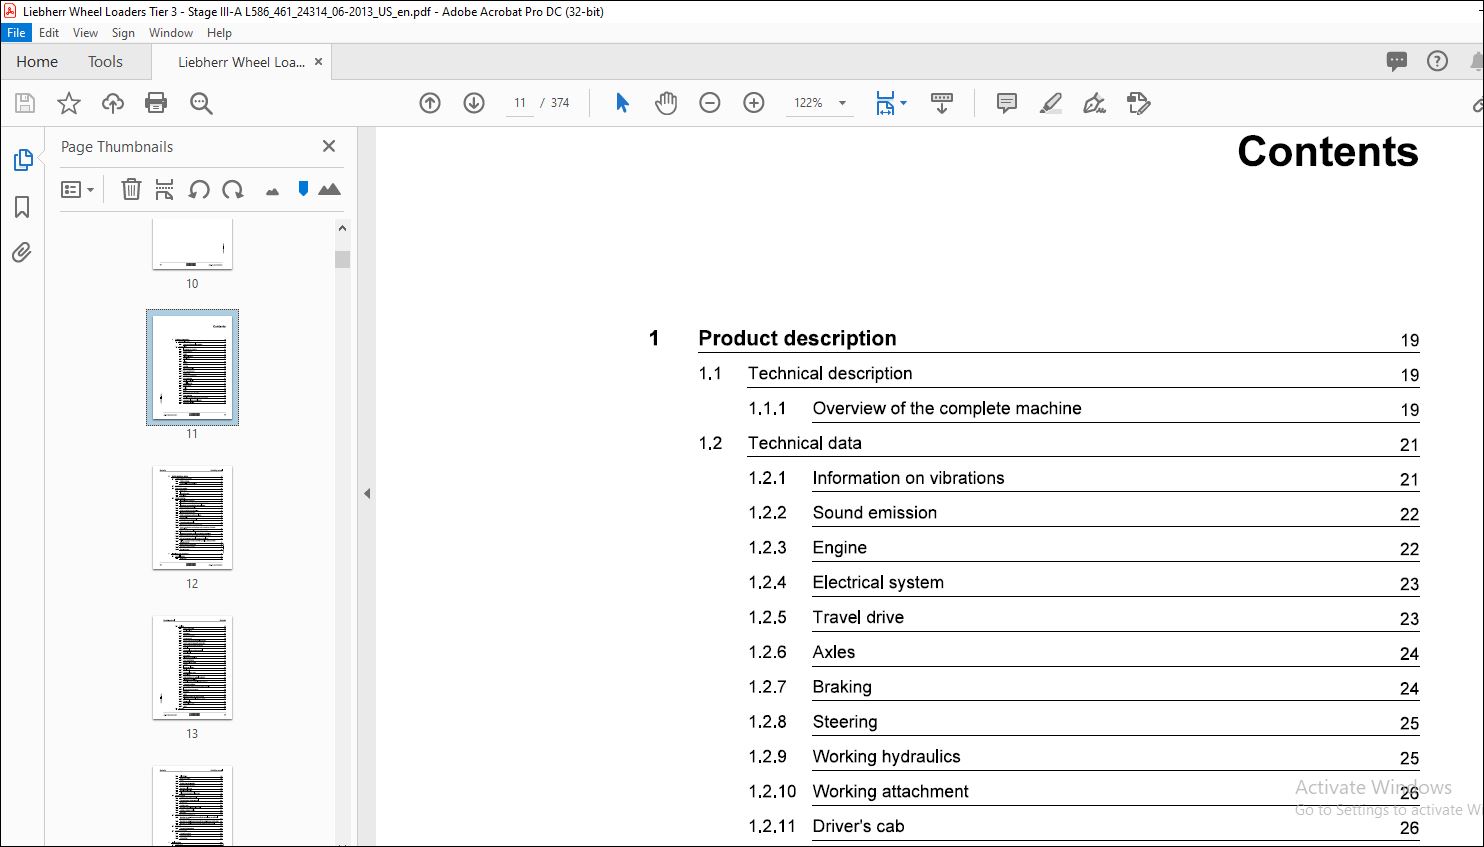Select page 11 thumbnail

192,367
